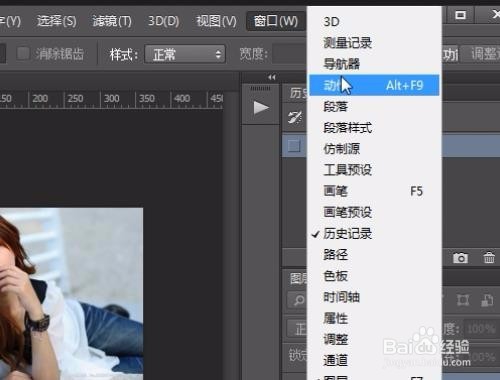Delete current state with trash icon
The image size is (500, 380).
click(489, 258)
